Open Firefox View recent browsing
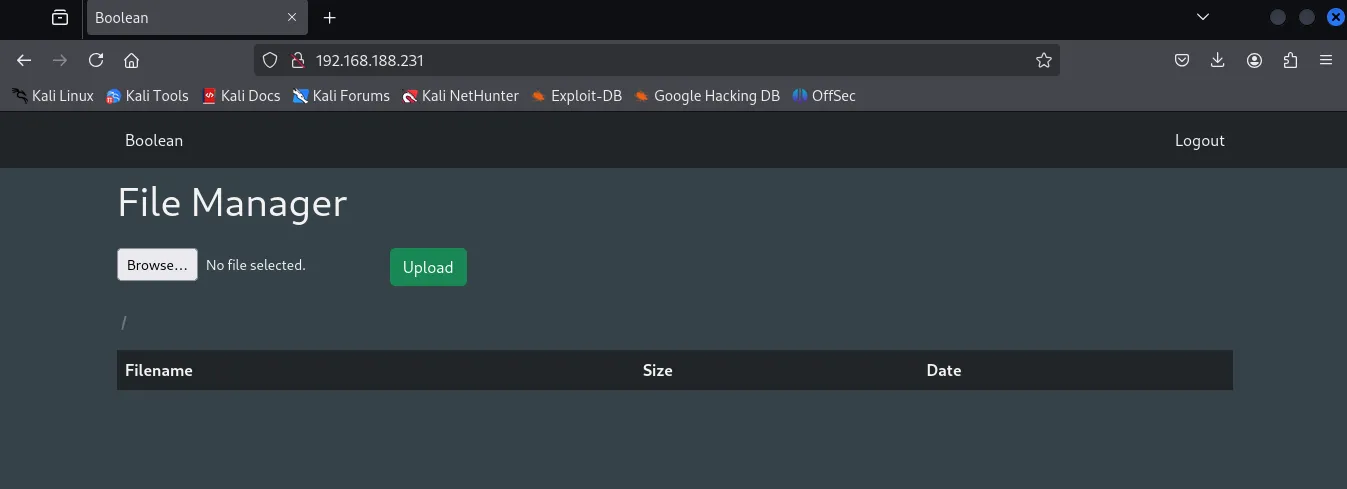 click(60, 17)
